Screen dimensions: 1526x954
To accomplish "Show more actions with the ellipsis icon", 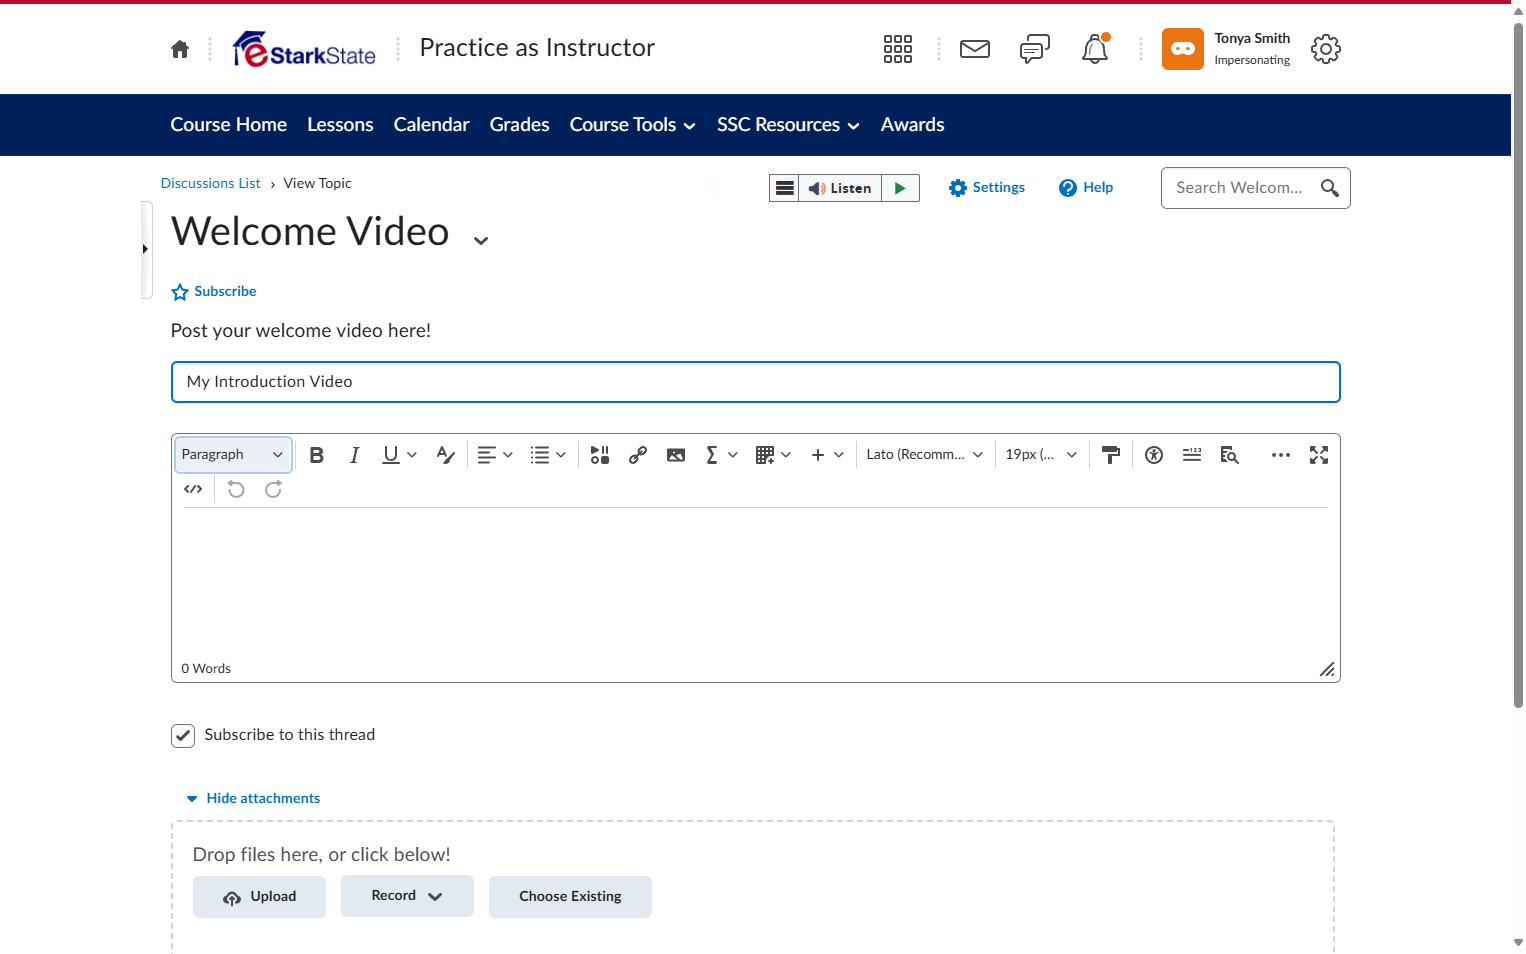I will point(1281,455).
